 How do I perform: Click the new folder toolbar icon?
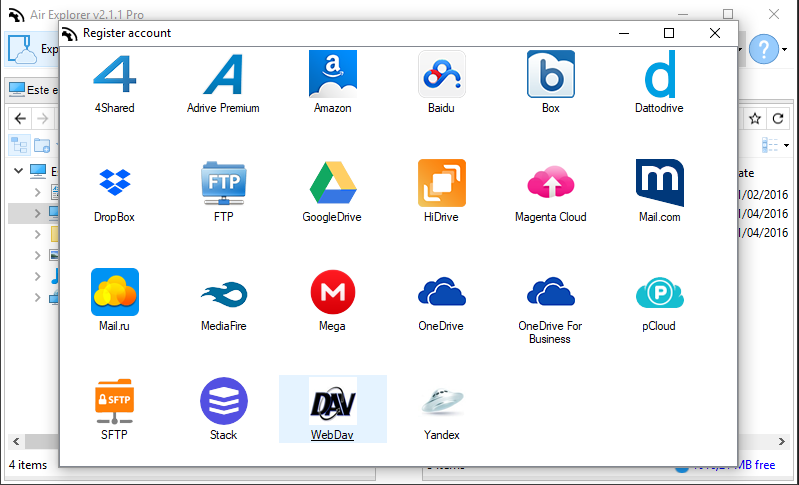(42, 146)
